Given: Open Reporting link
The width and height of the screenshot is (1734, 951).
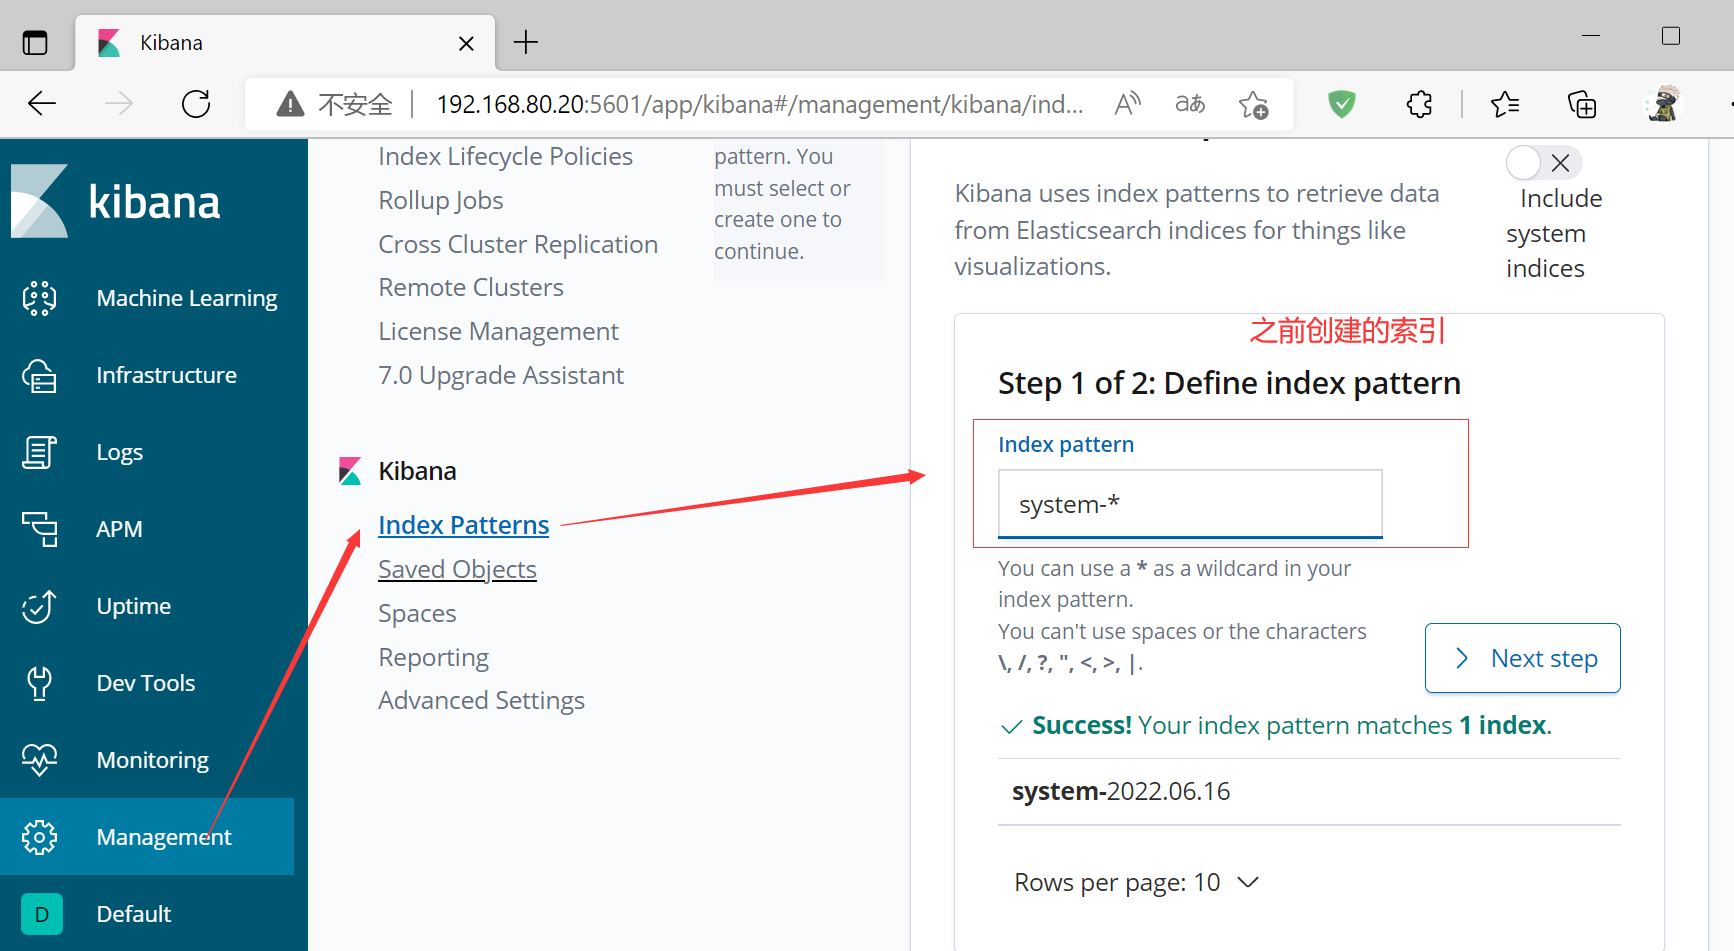Looking at the screenshot, I should point(433,657).
